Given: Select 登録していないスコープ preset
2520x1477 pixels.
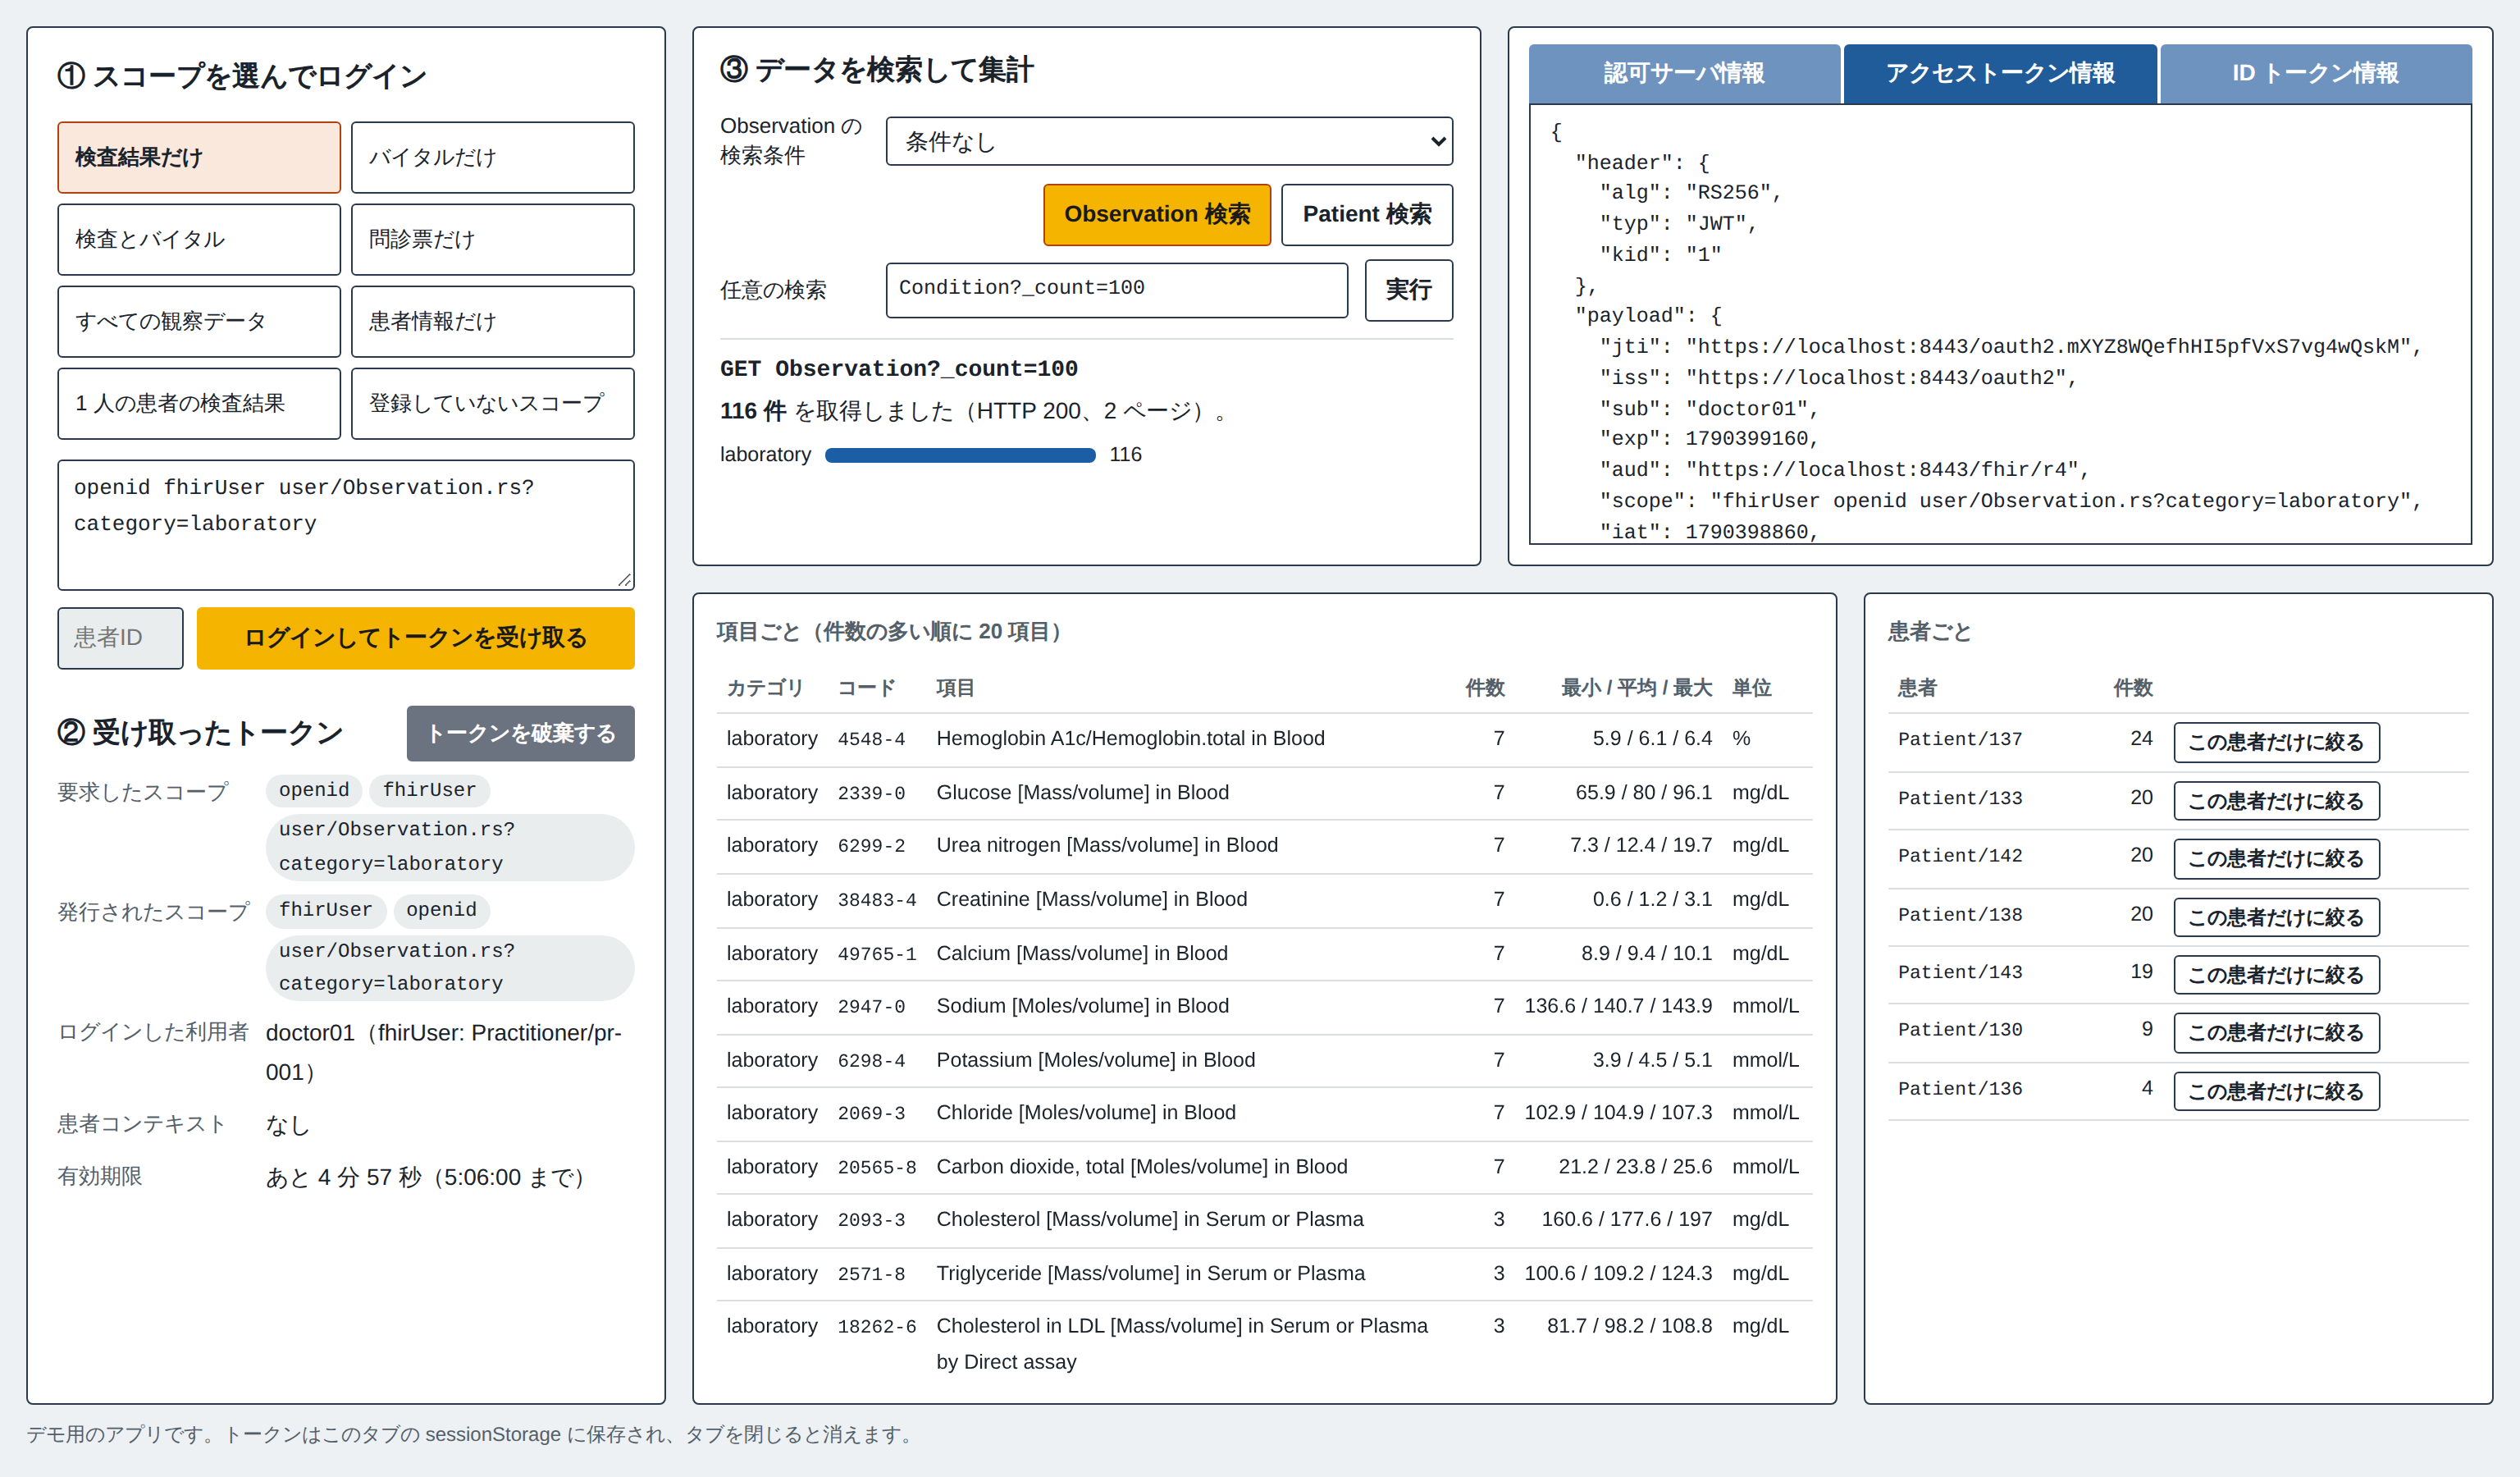Looking at the screenshot, I should coord(493,403).
